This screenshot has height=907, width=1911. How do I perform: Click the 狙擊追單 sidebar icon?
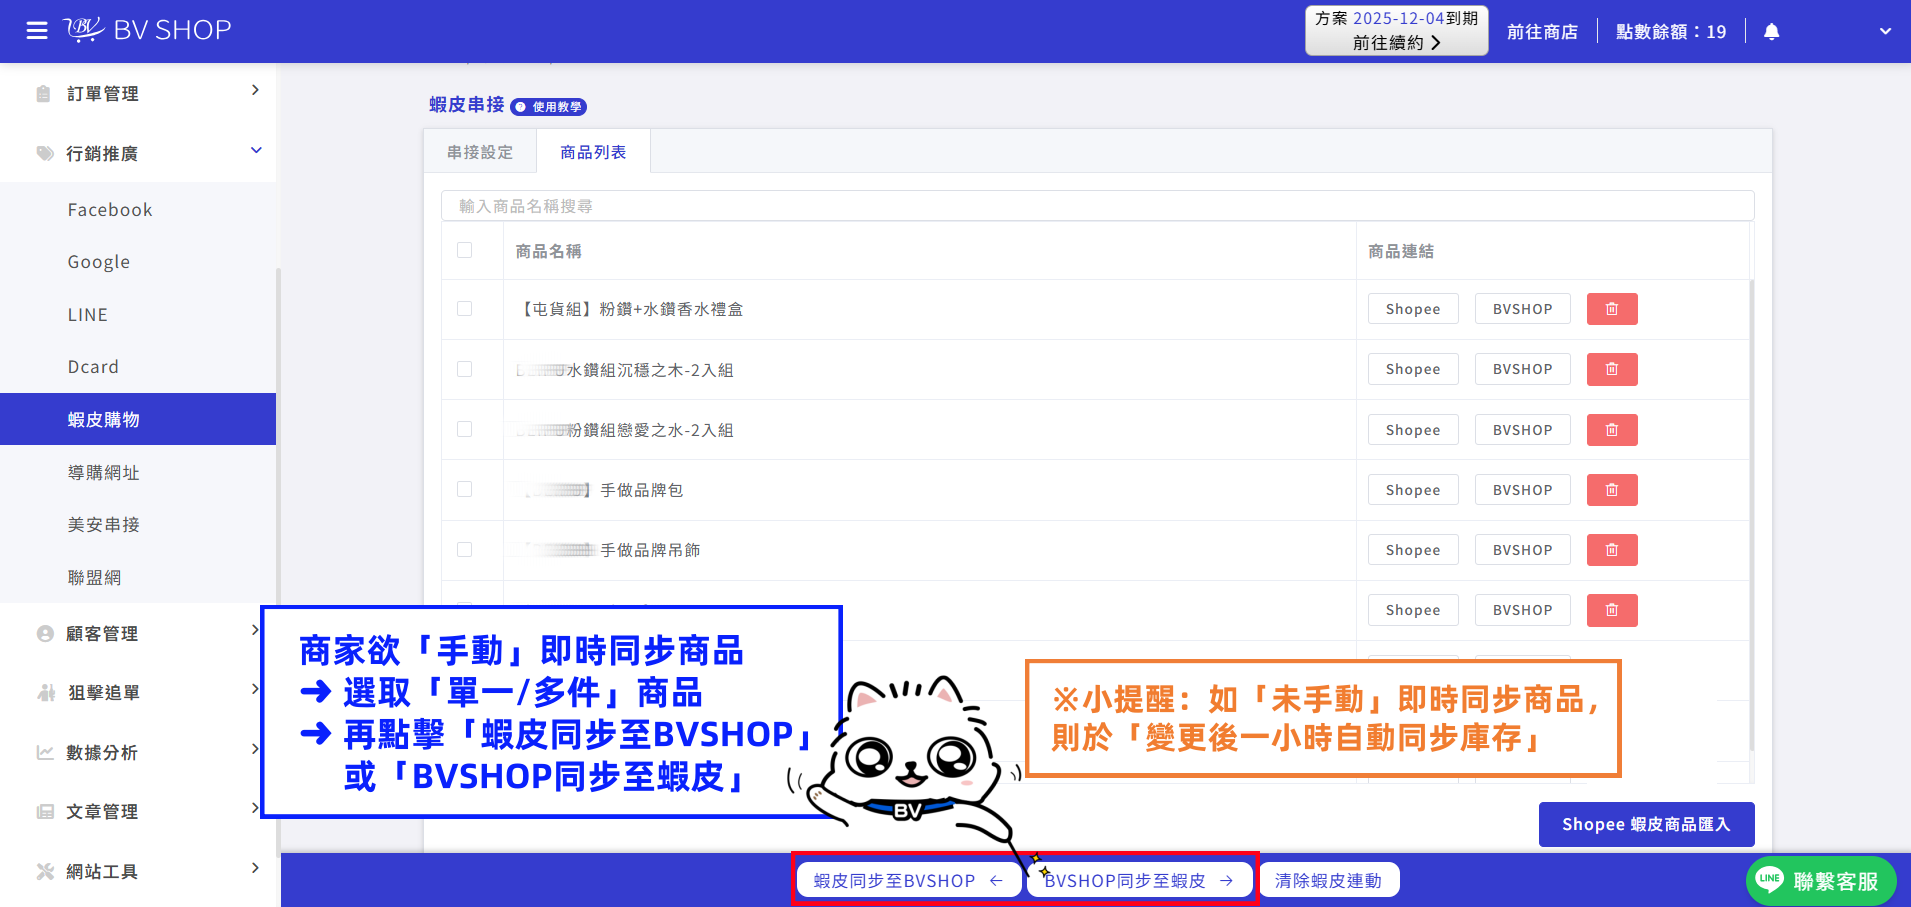46,692
